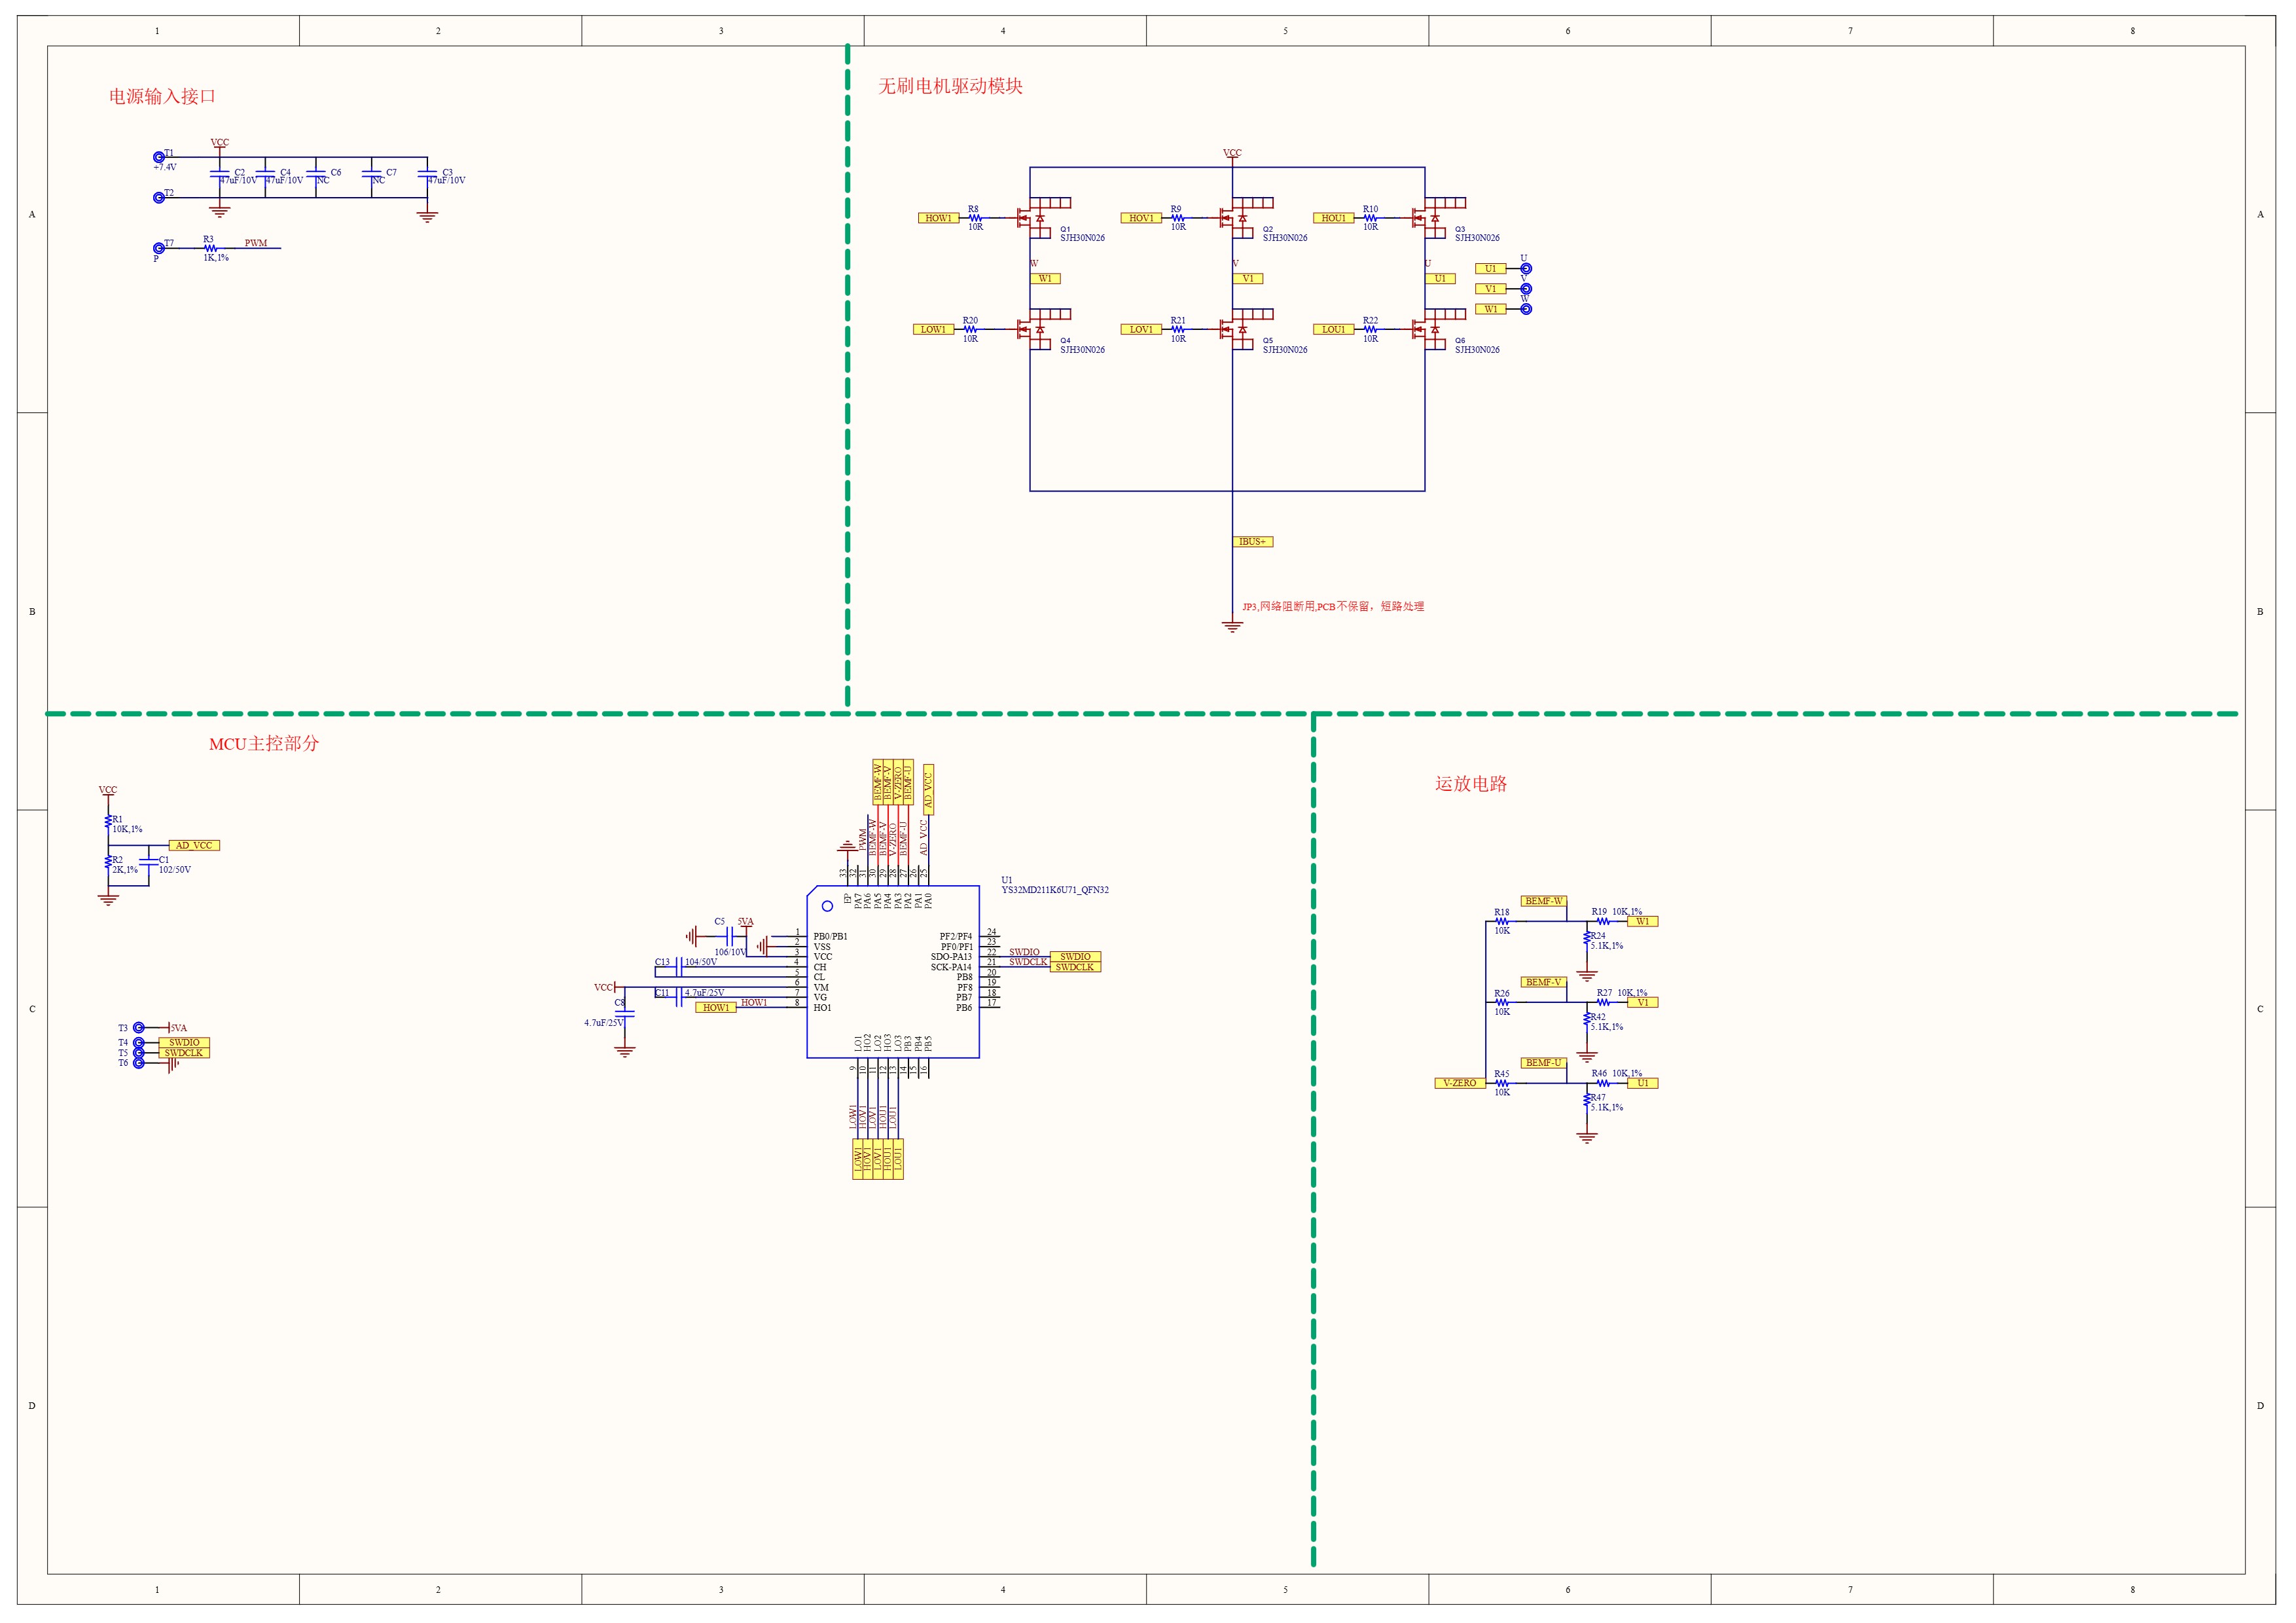Click the JP3 note text in red

1333,606
